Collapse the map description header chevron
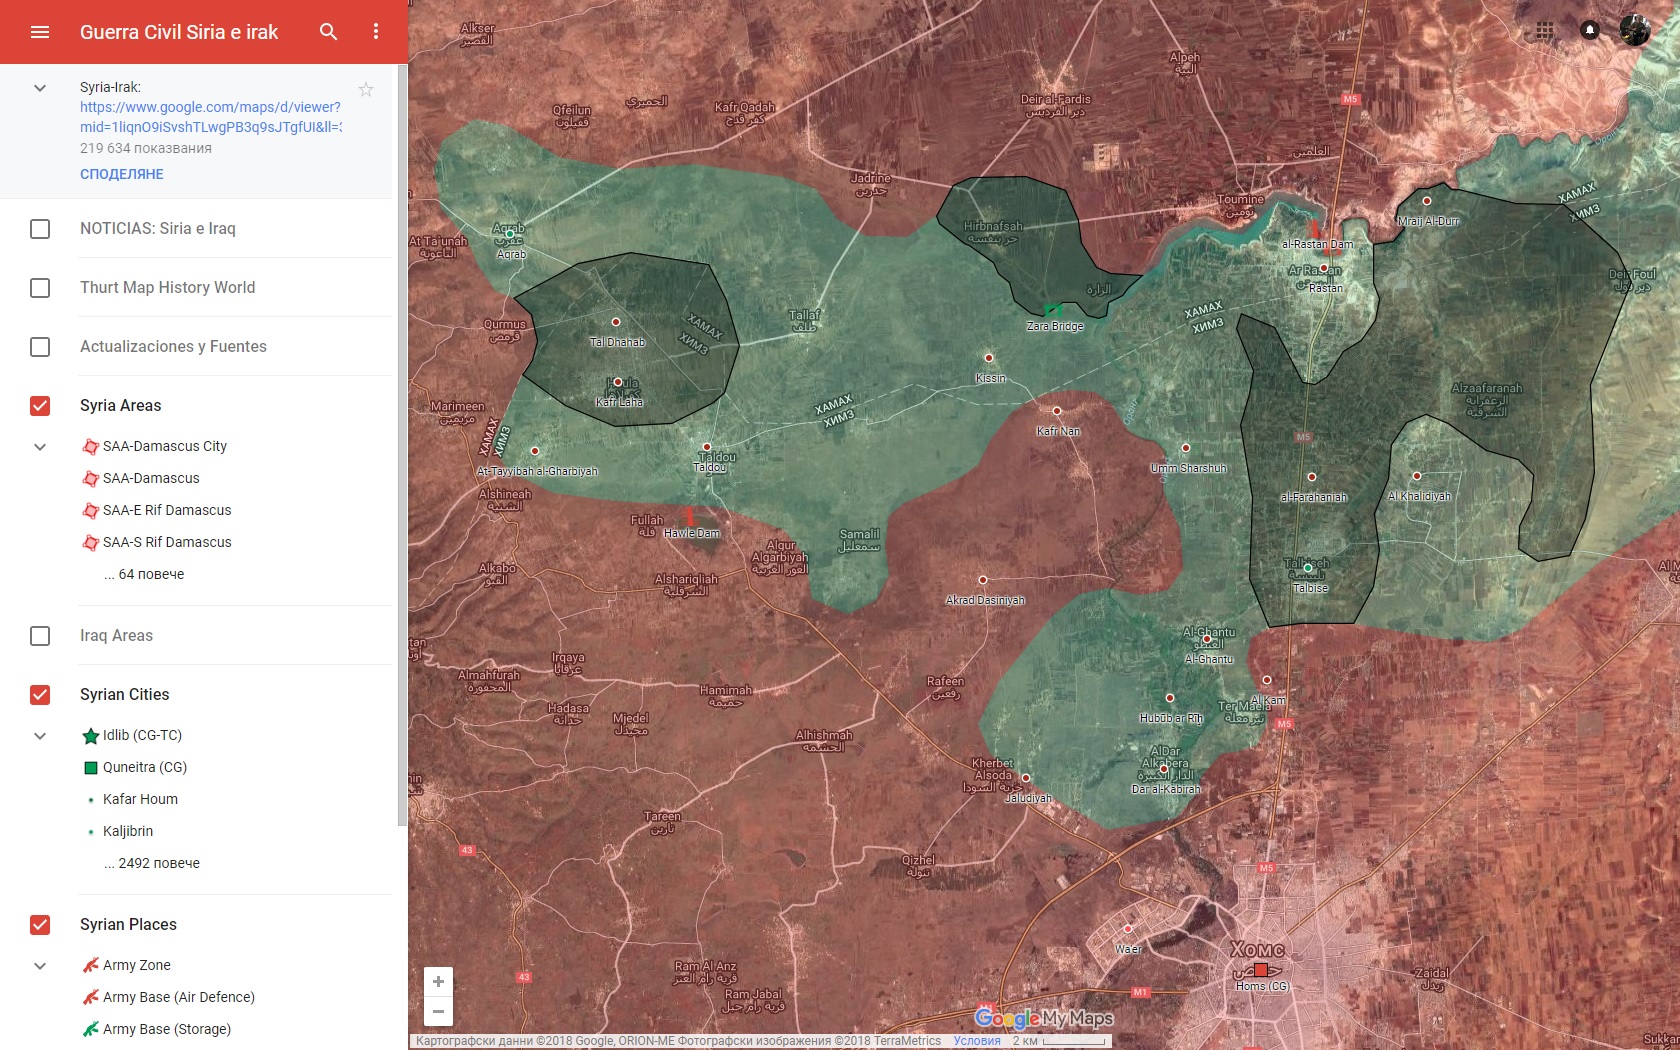This screenshot has width=1680, height=1050. click(x=40, y=88)
